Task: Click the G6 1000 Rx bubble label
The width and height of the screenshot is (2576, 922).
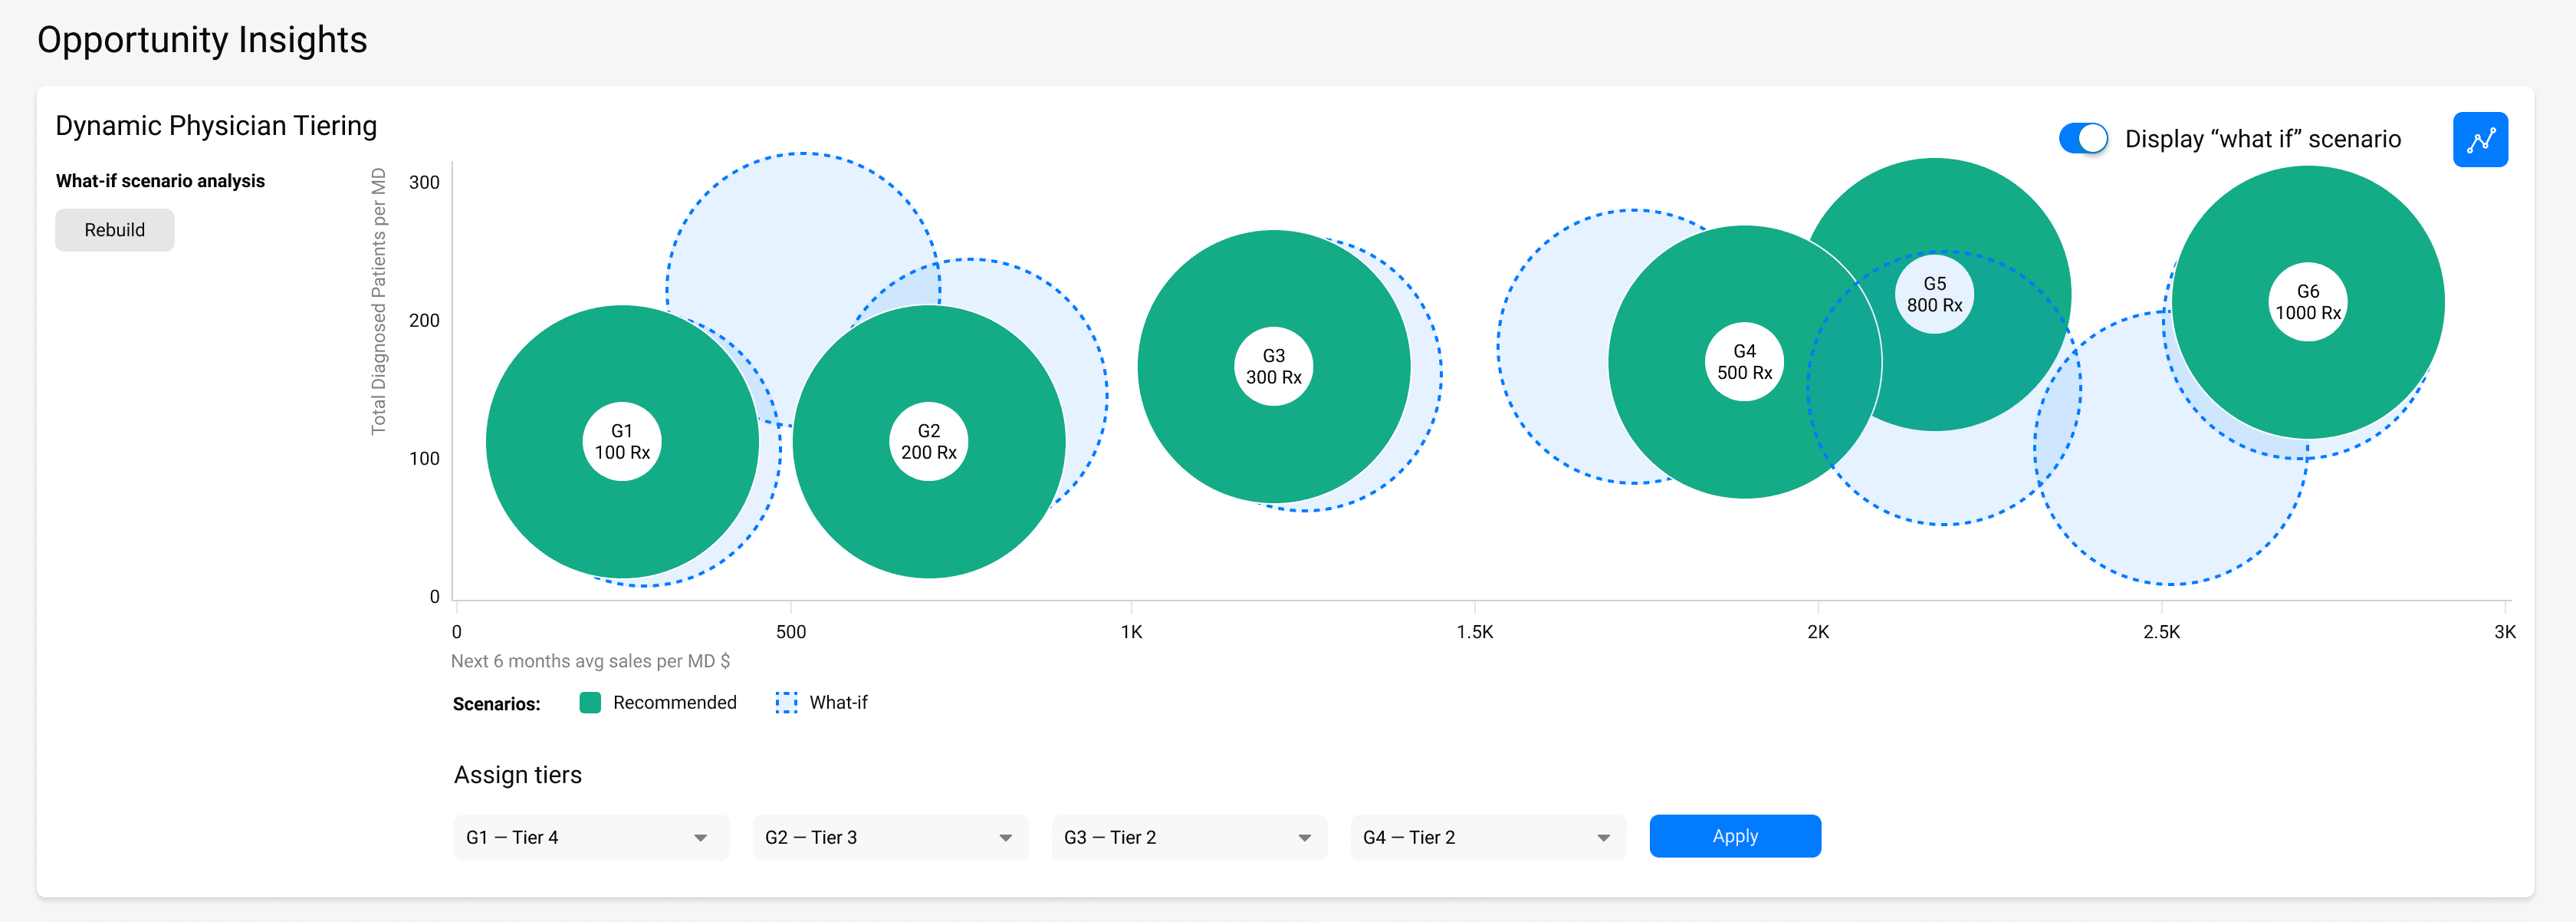Action: click(2307, 302)
